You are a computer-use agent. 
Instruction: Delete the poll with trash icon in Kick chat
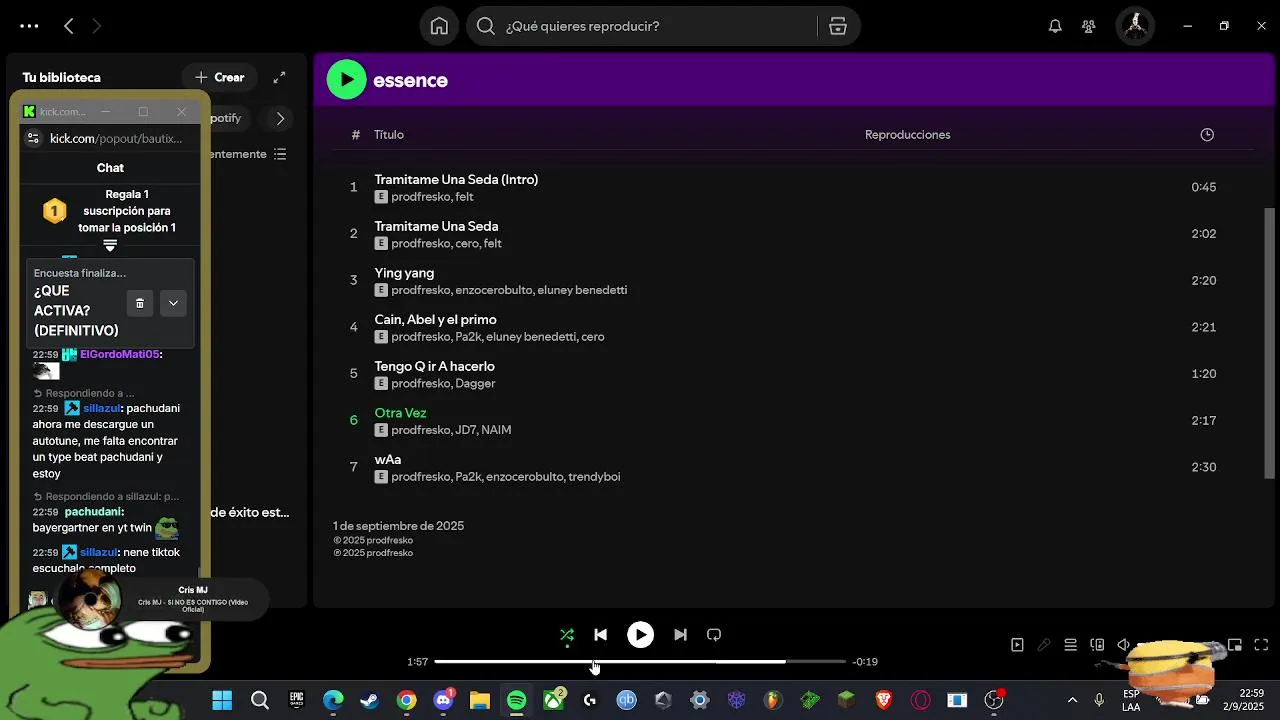pyautogui.click(x=140, y=303)
